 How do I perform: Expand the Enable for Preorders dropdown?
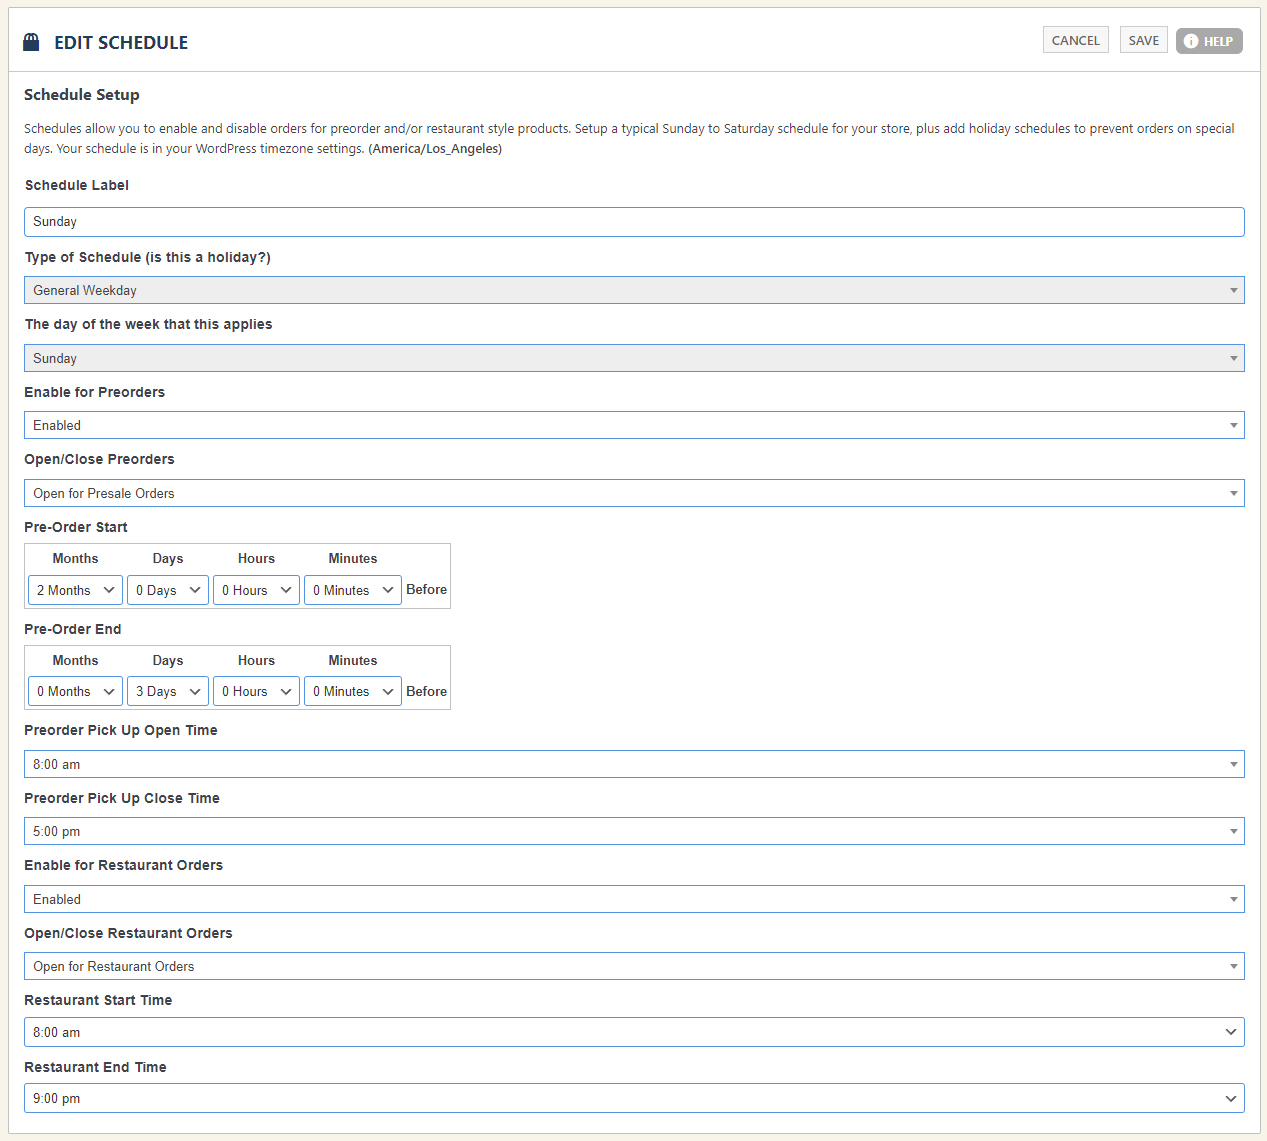pyautogui.click(x=634, y=425)
